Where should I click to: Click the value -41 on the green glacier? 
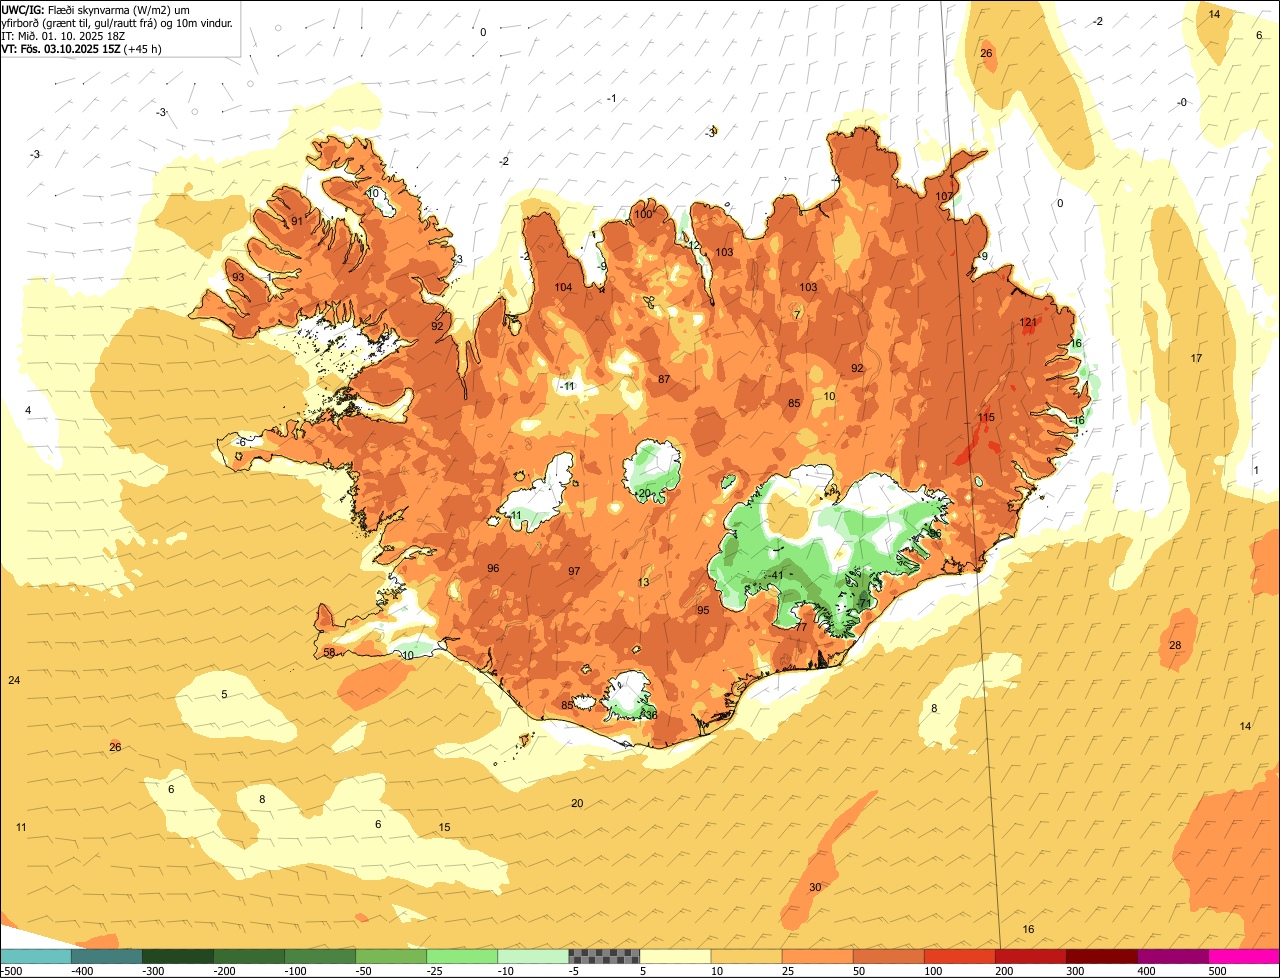776,575
